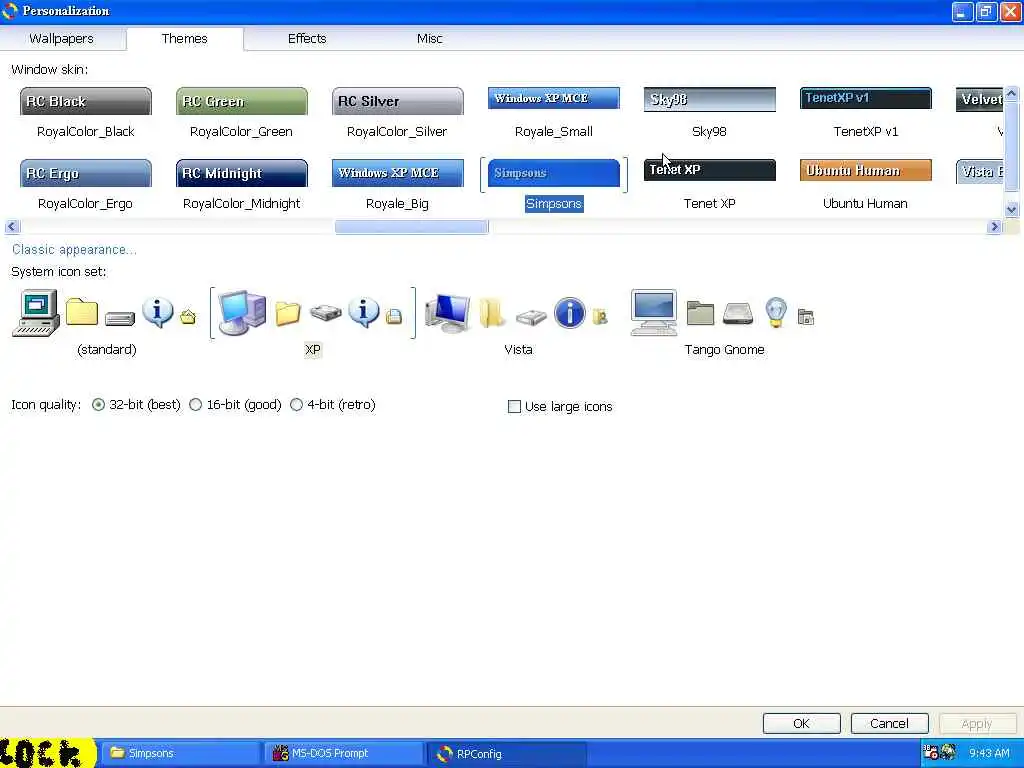Viewport: 1024px width, 768px height.
Task: Choose the XP set computer icon
Action: click(242, 312)
